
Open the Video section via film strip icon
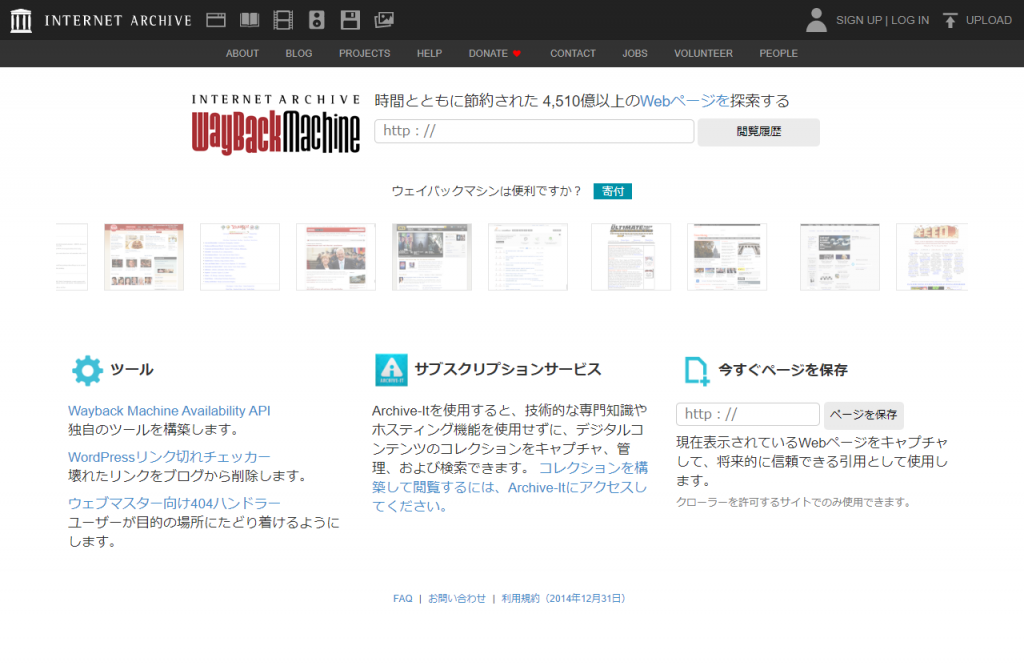281,19
